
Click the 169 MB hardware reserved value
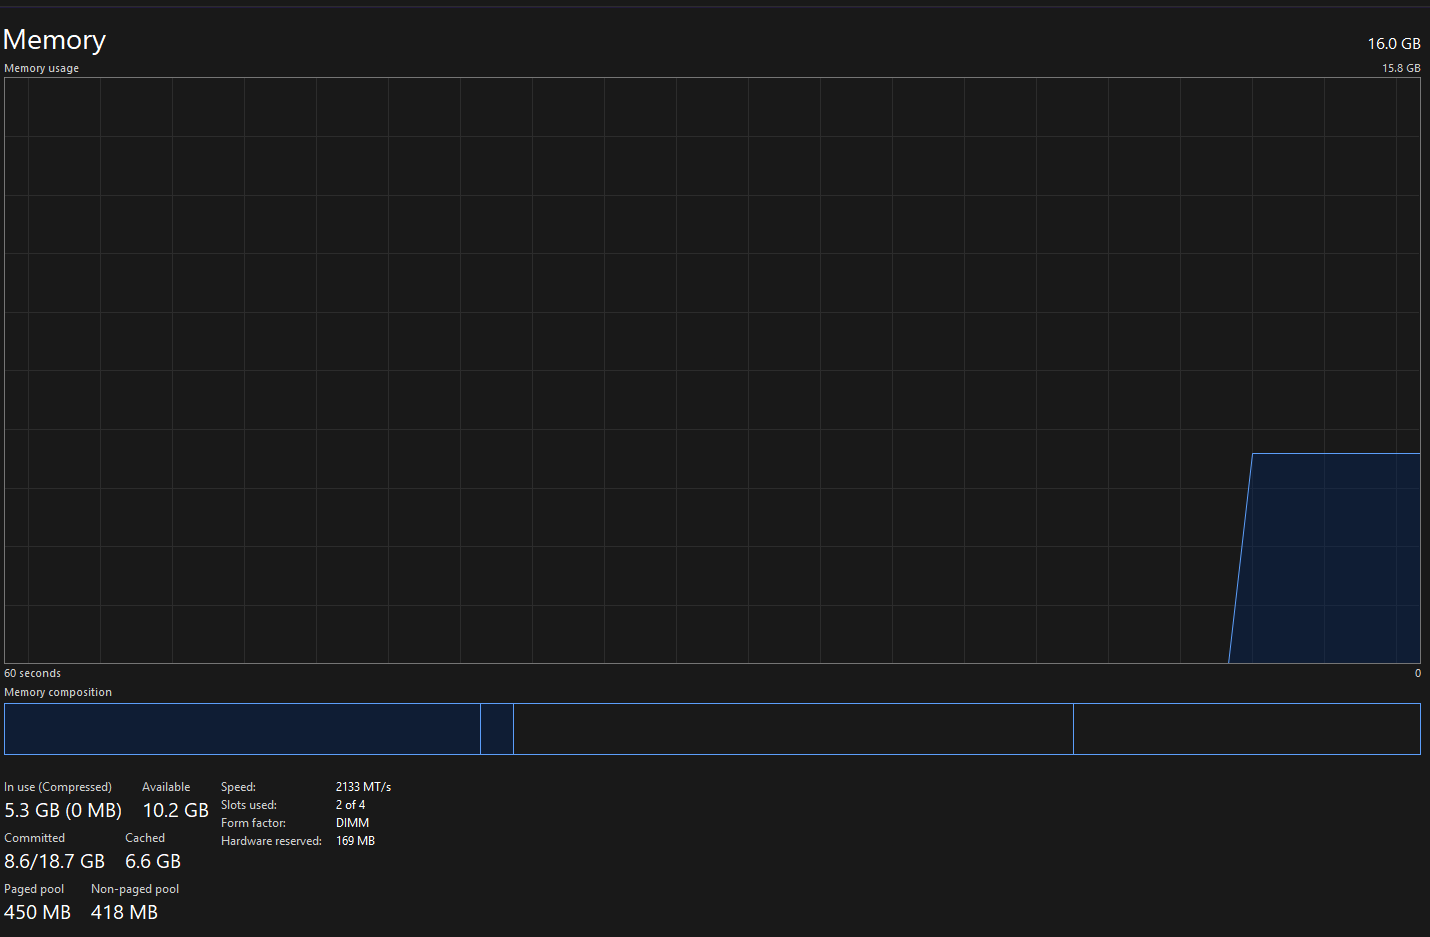[x=355, y=841]
